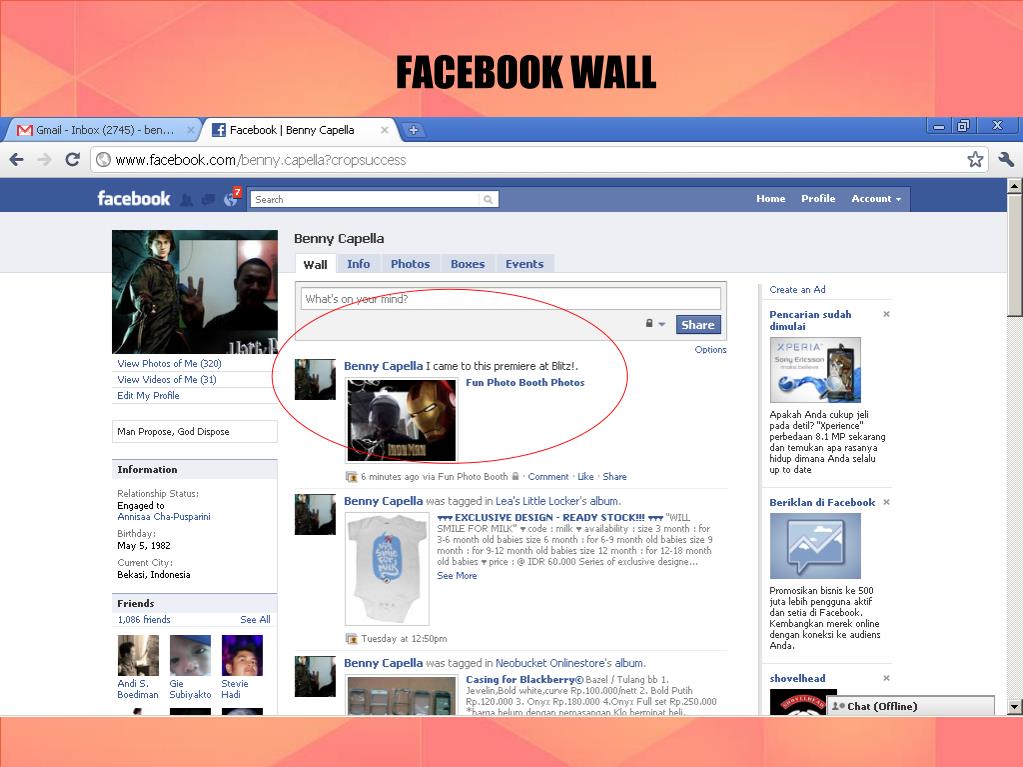Open the Xperia ad image
This screenshot has width=1023, height=767.
point(815,370)
